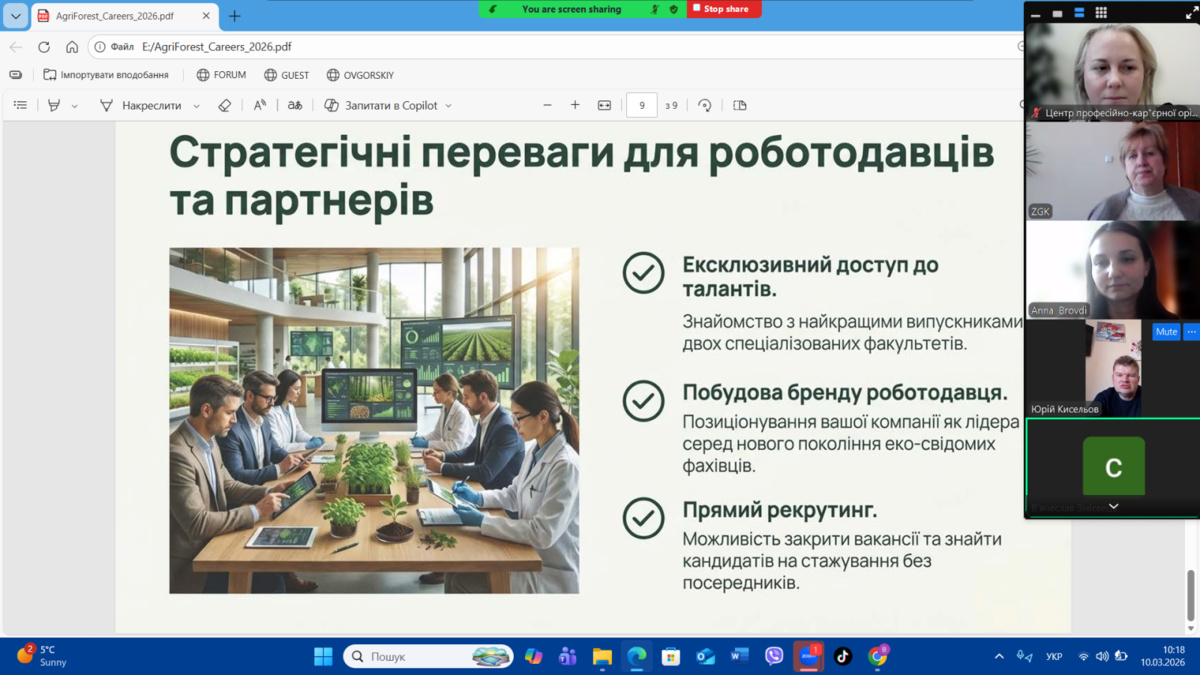
Task: Expand the highlighter options dropdown
Action: click(x=75, y=105)
